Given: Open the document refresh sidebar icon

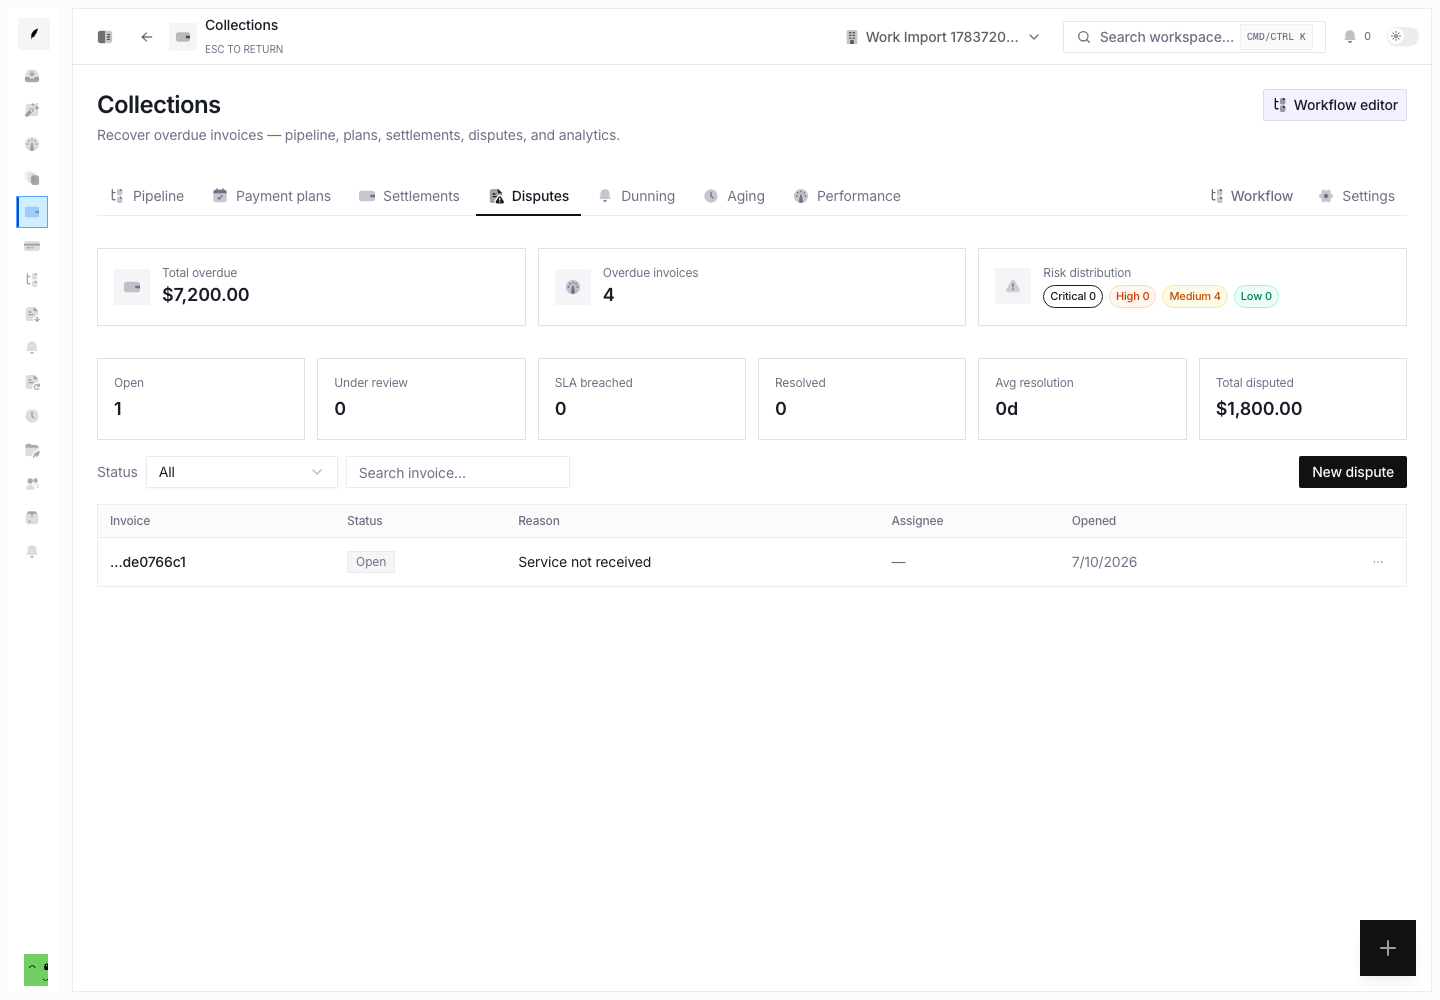Looking at the screenshot, I should 32,382.
